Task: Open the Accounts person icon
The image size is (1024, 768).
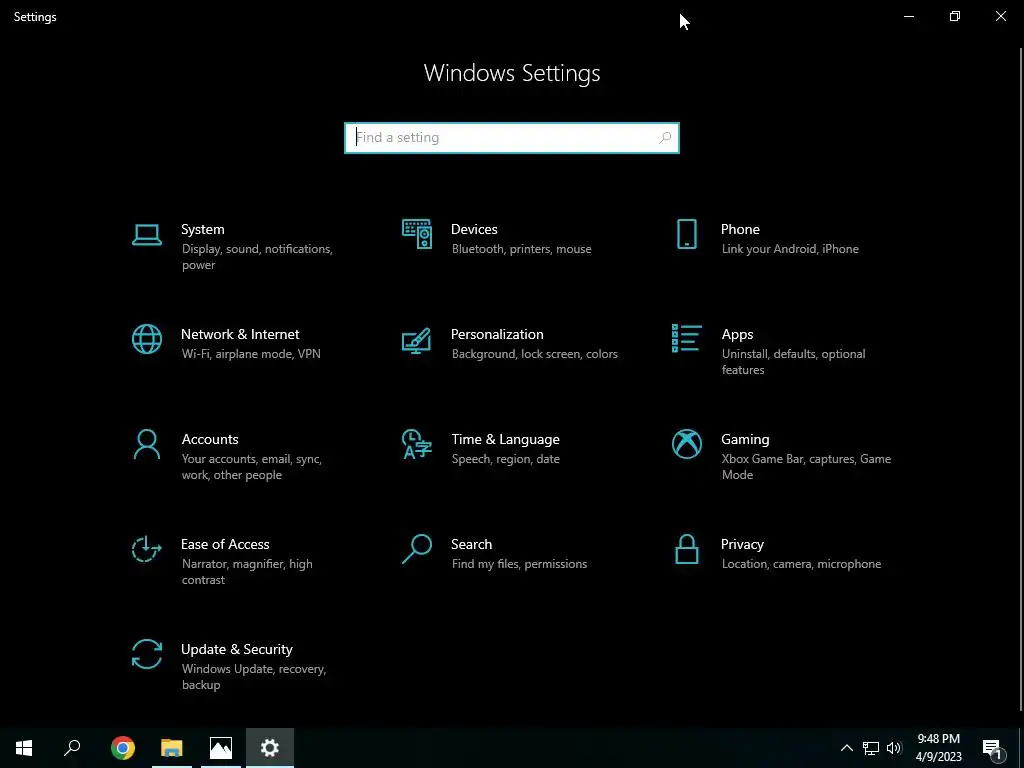Action: 146,445
